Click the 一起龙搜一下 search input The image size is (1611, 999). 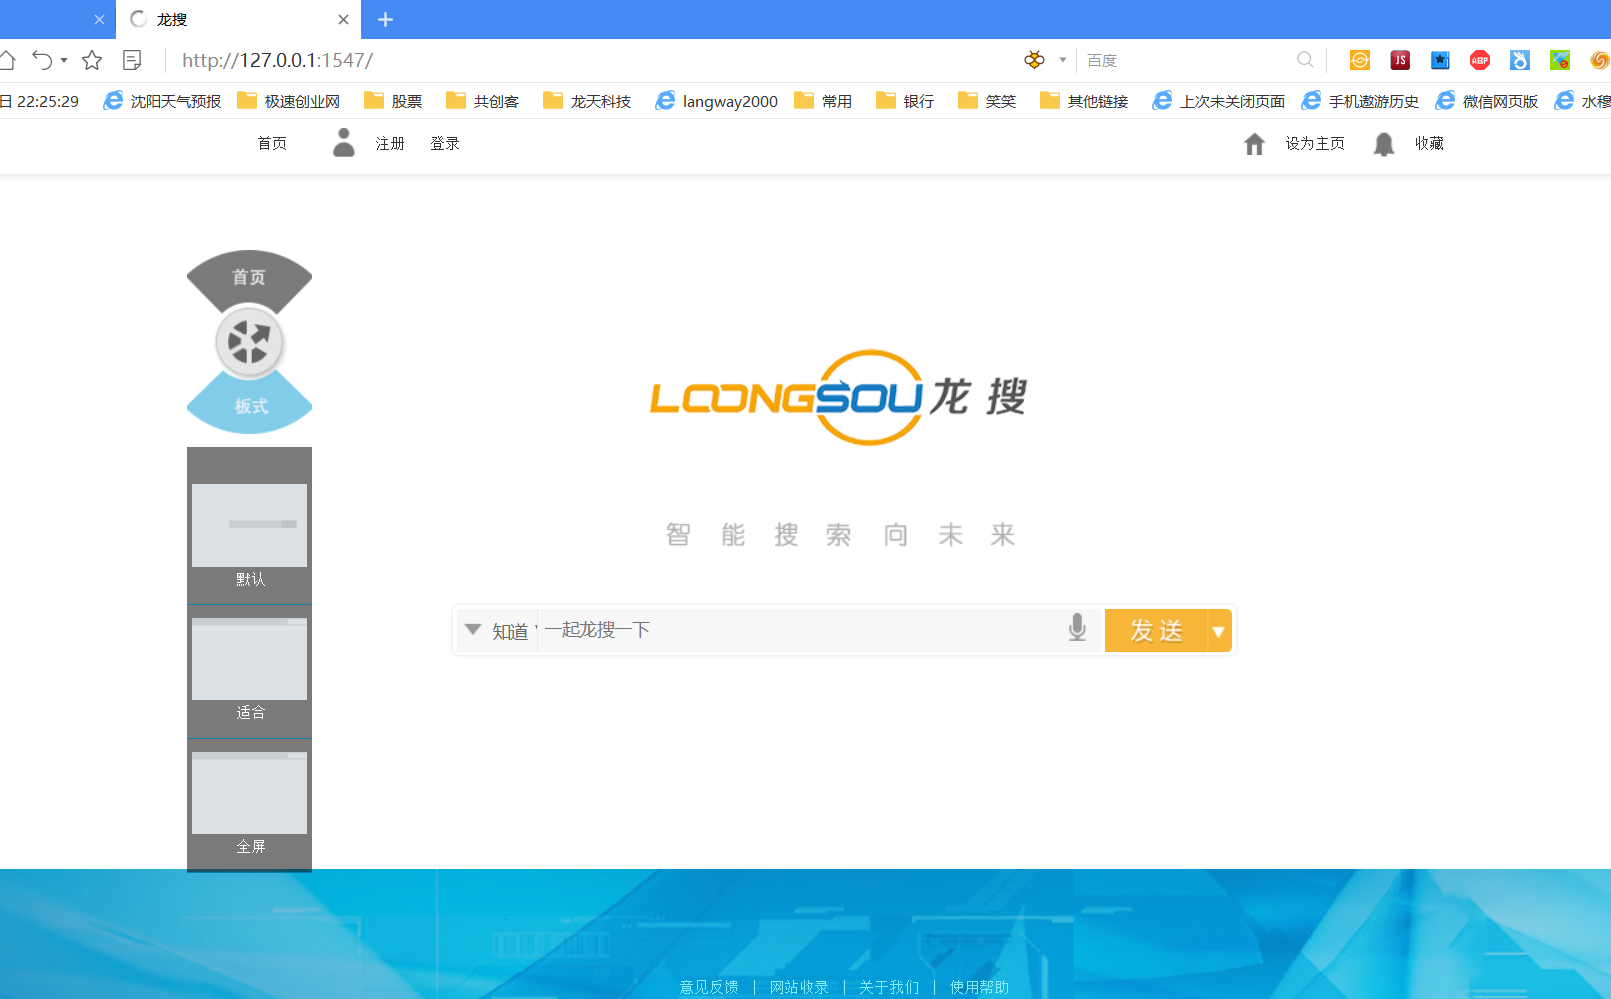point(800,630)
